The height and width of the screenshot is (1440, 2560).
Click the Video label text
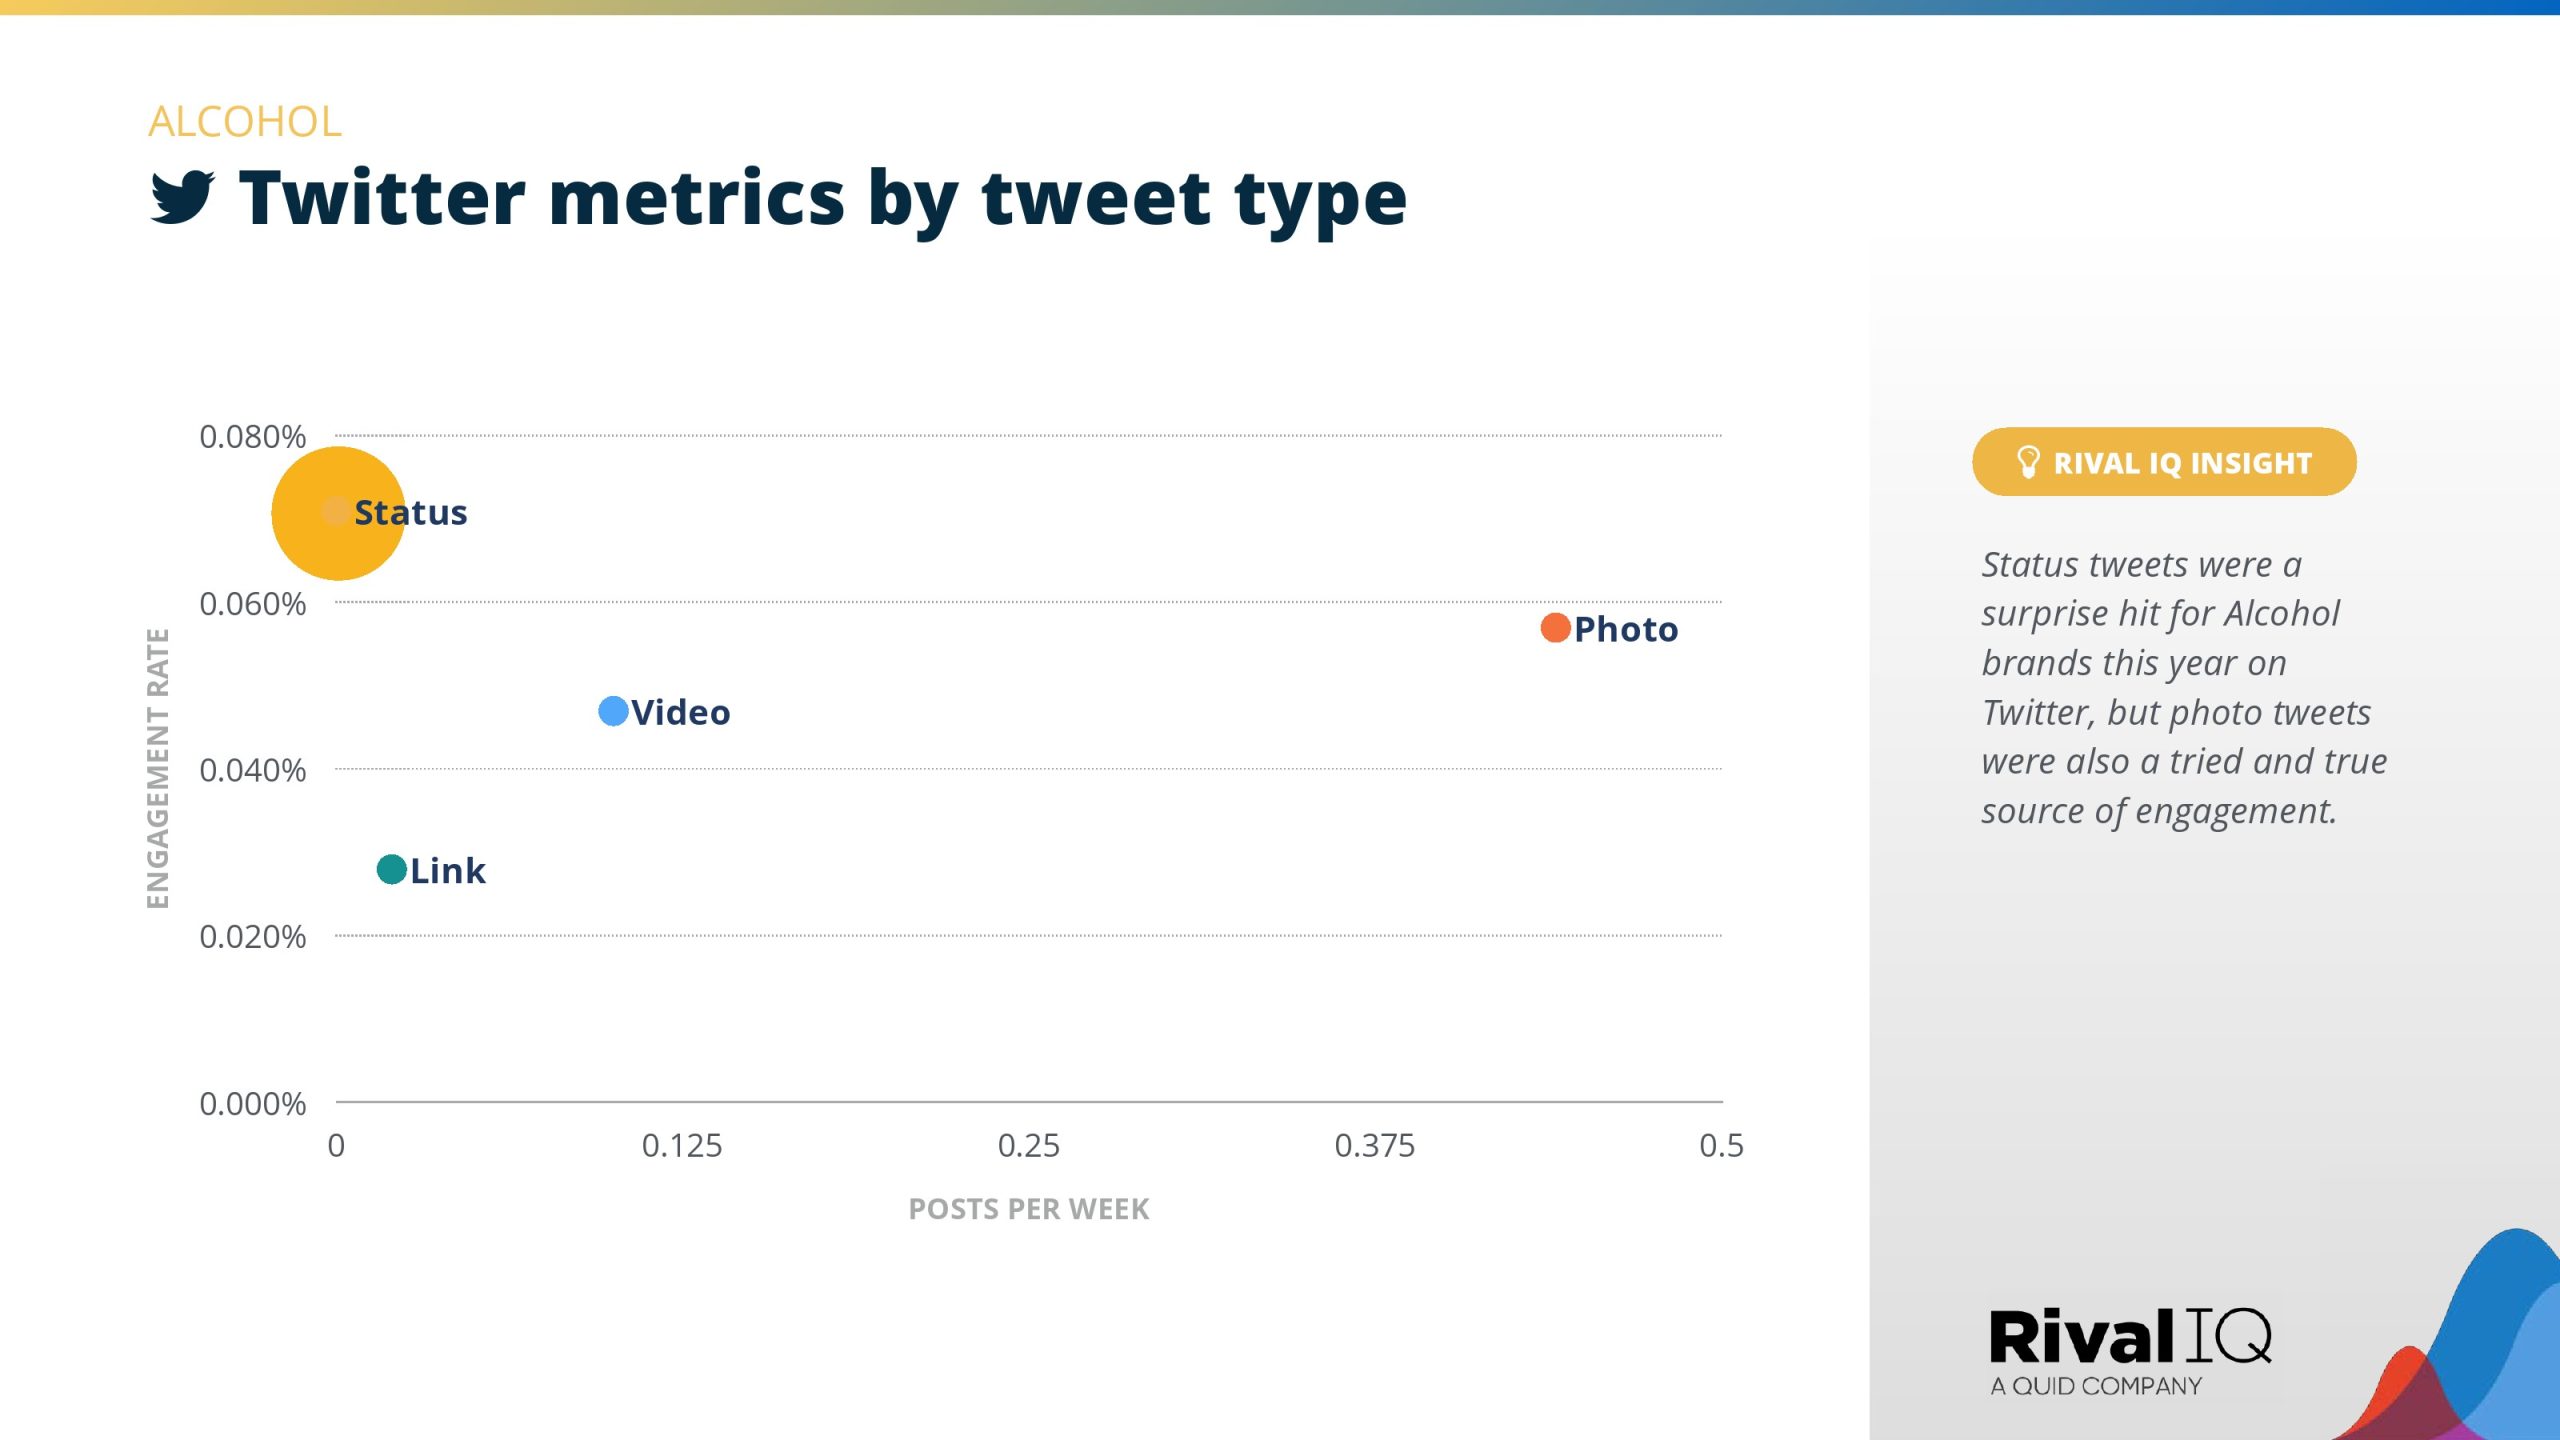click(x=681, y=713)
